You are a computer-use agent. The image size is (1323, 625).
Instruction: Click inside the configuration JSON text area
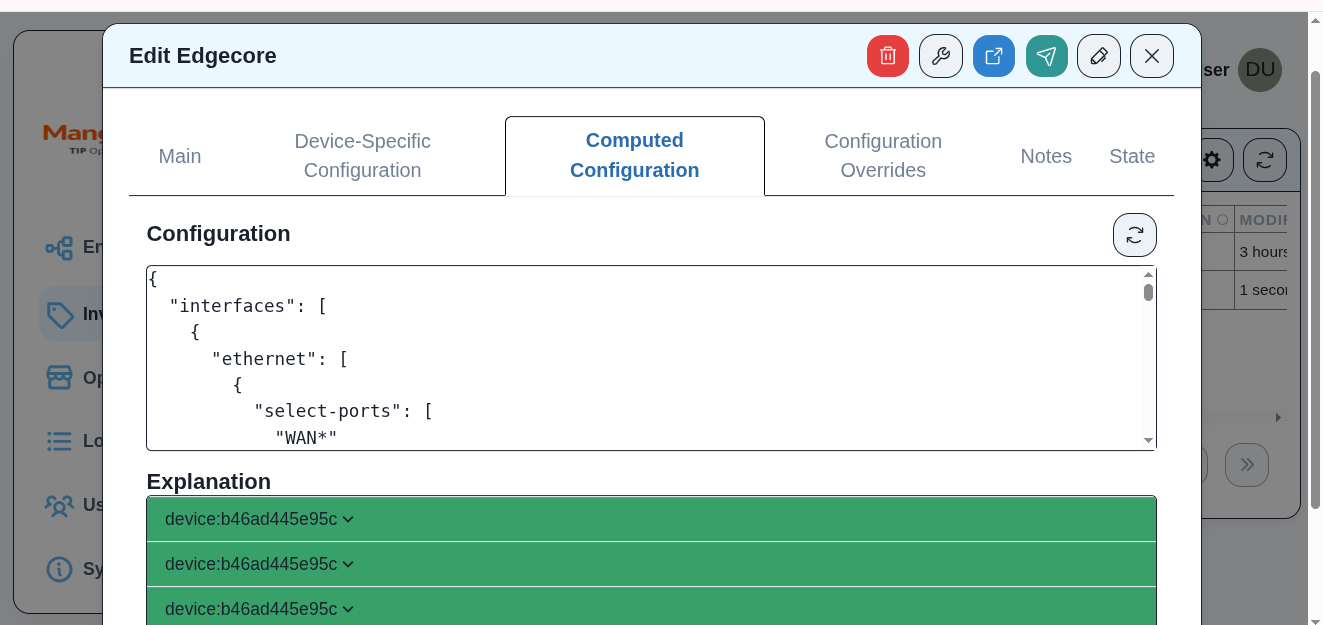point(644,358)
